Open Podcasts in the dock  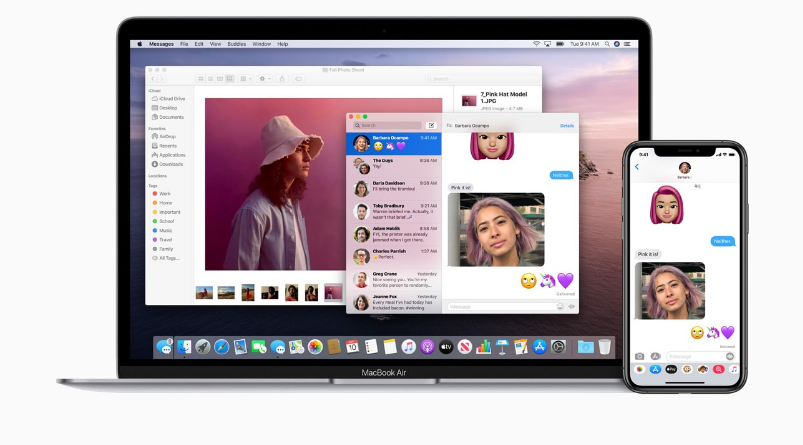[x=427, y=347]
